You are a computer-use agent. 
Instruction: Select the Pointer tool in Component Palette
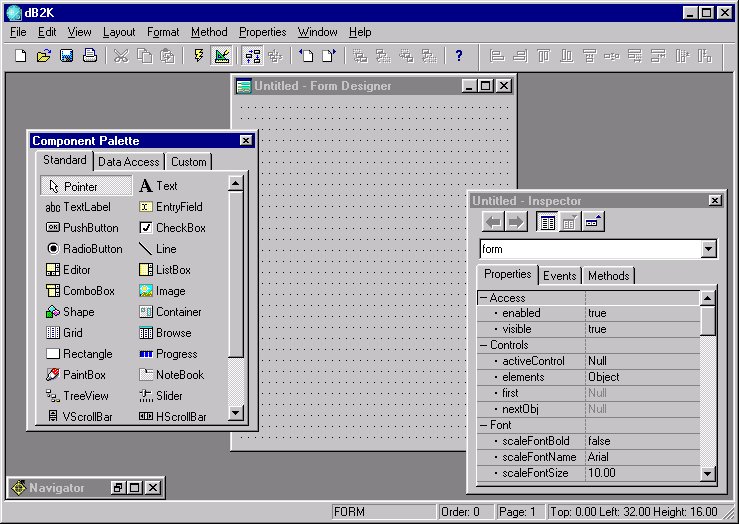86,186
